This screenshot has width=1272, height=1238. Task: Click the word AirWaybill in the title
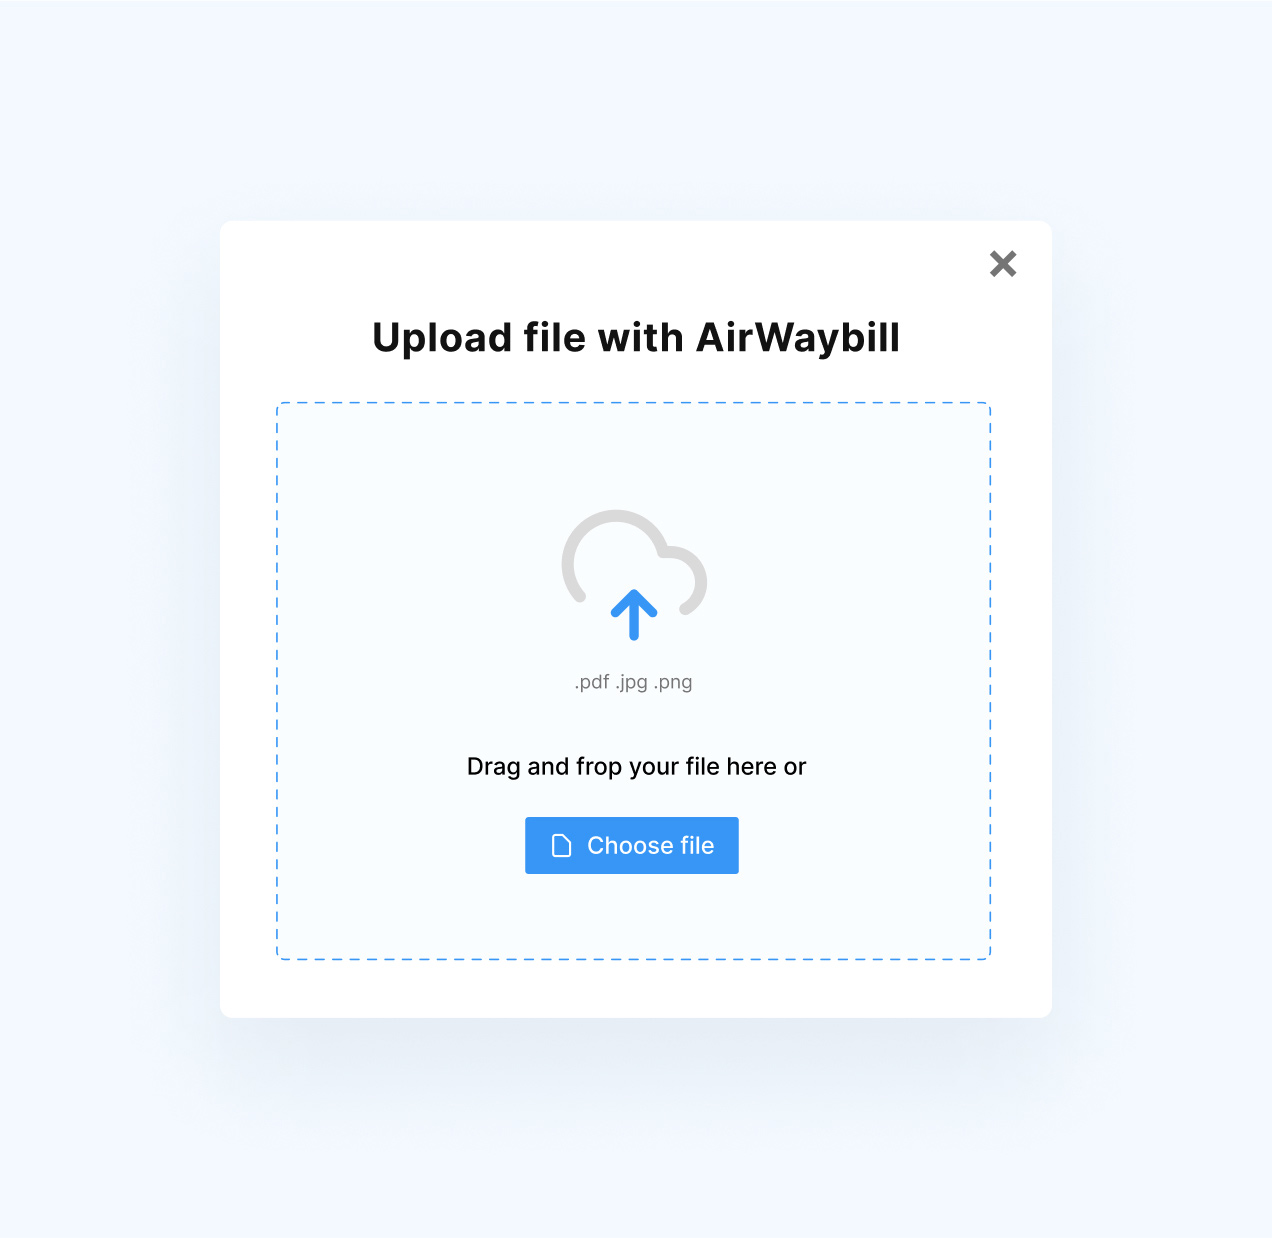click(x=798, y=338)
